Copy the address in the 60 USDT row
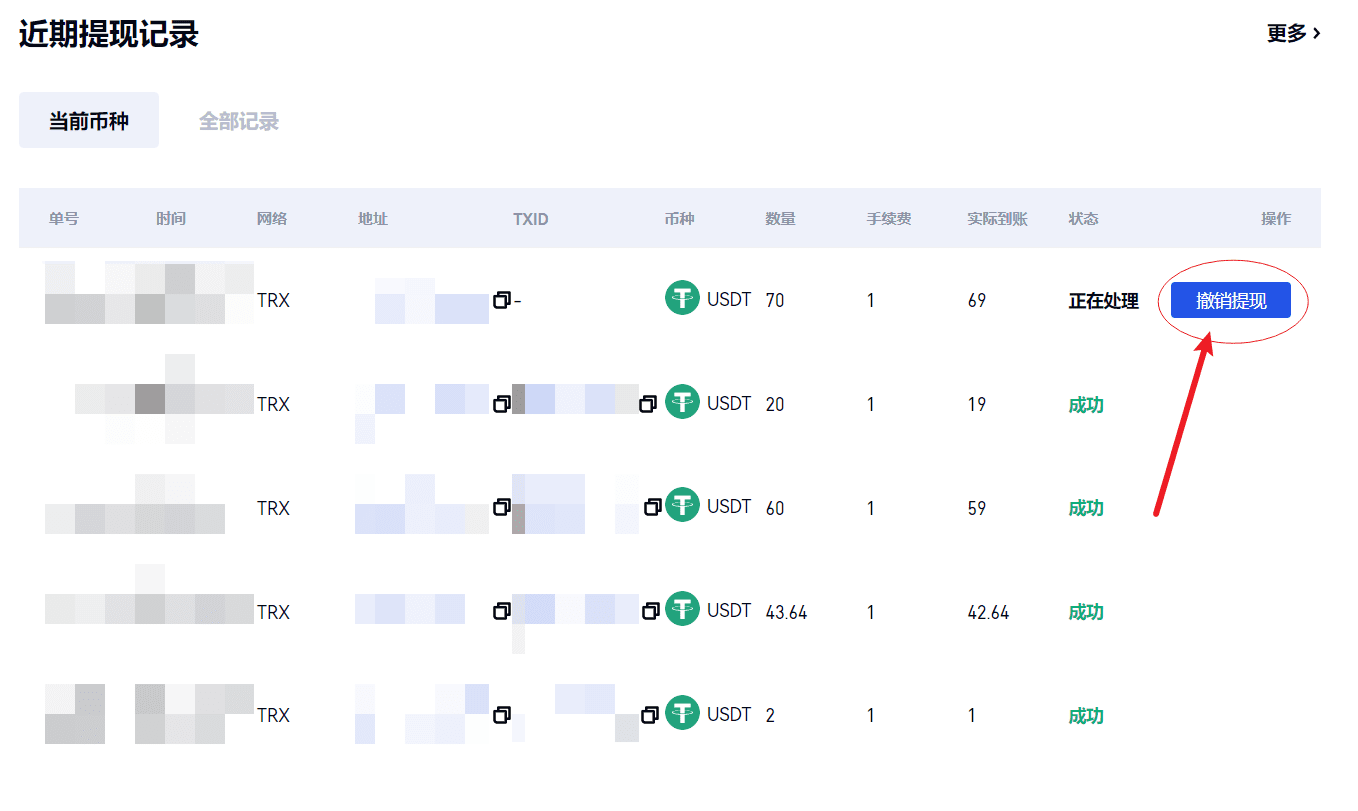This screenshot has height=811, width=1358. [502, 508]
